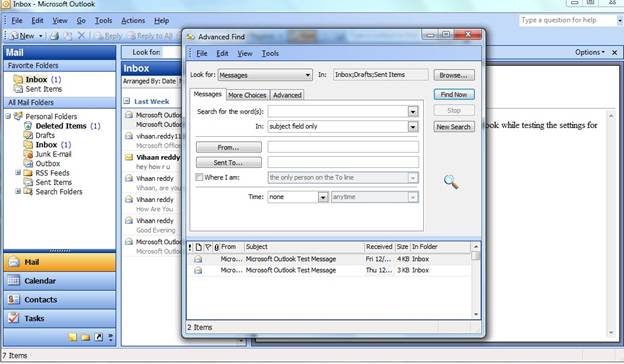Viewport: 624px width, 364px height.
Task: Click the Browse... button
Action: coord(454,75)
